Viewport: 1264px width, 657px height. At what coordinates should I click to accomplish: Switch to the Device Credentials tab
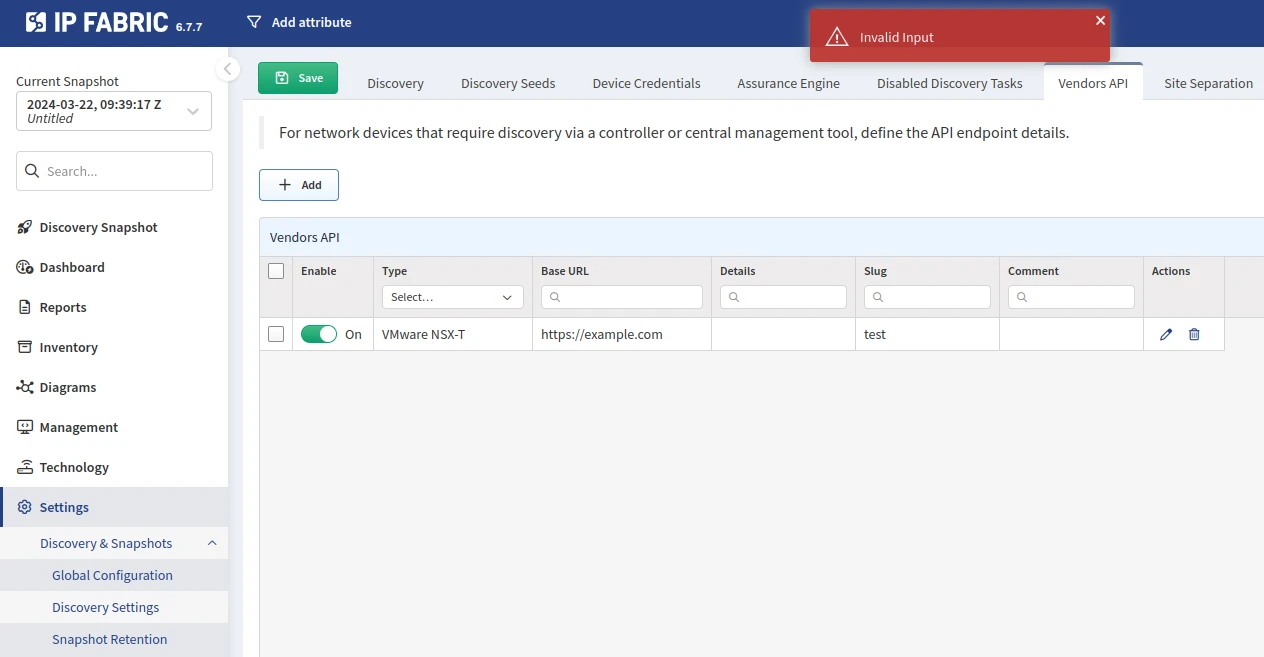(645, 83)
